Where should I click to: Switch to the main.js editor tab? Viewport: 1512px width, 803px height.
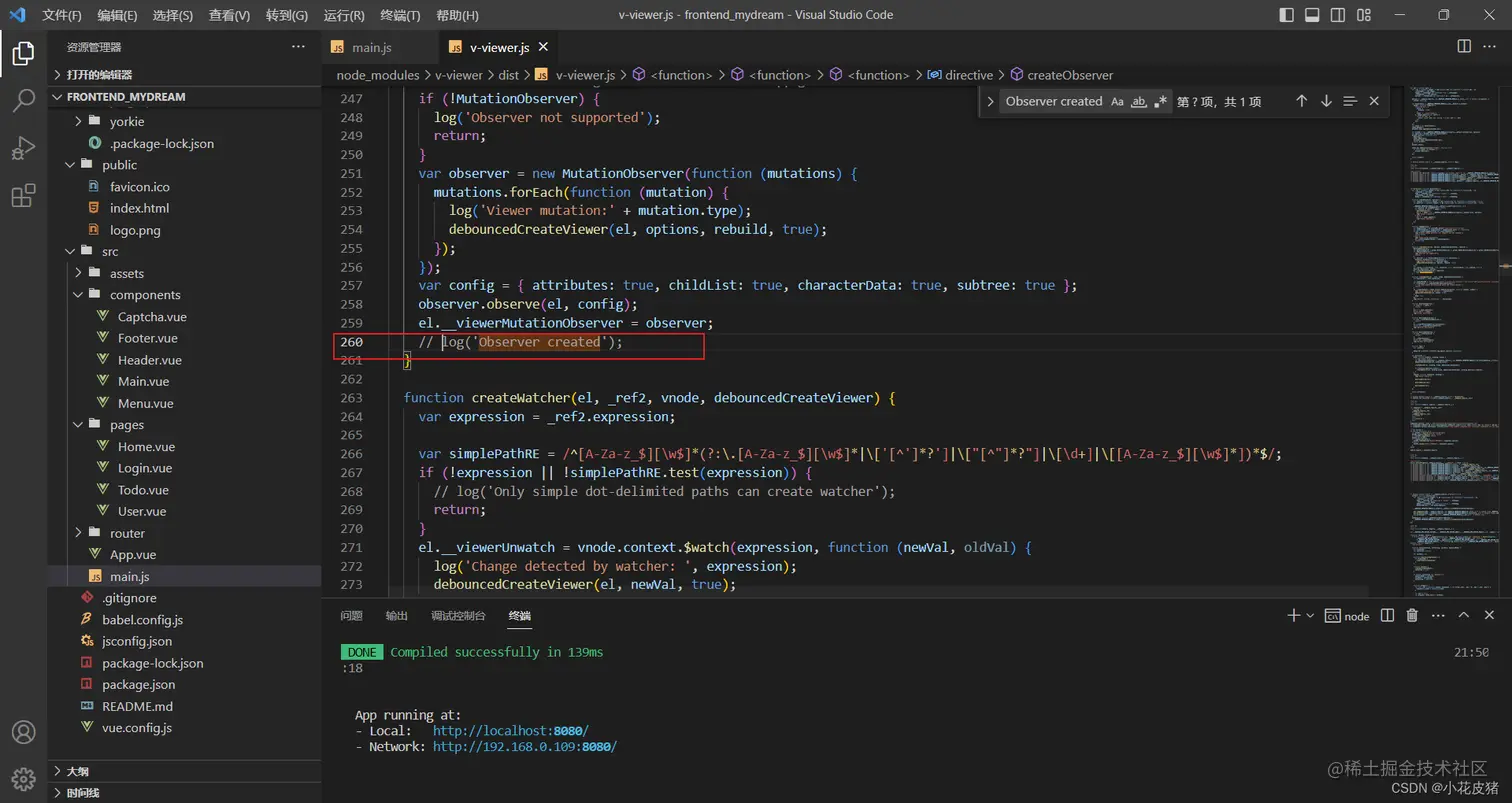click(x=371, y=47)
